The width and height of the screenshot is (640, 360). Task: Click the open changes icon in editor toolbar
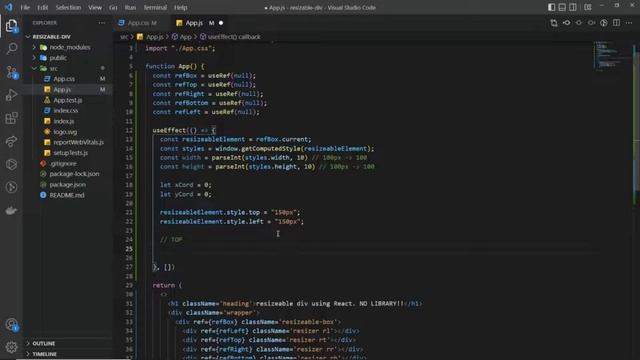pyautogui.click(x=553, y=23)
